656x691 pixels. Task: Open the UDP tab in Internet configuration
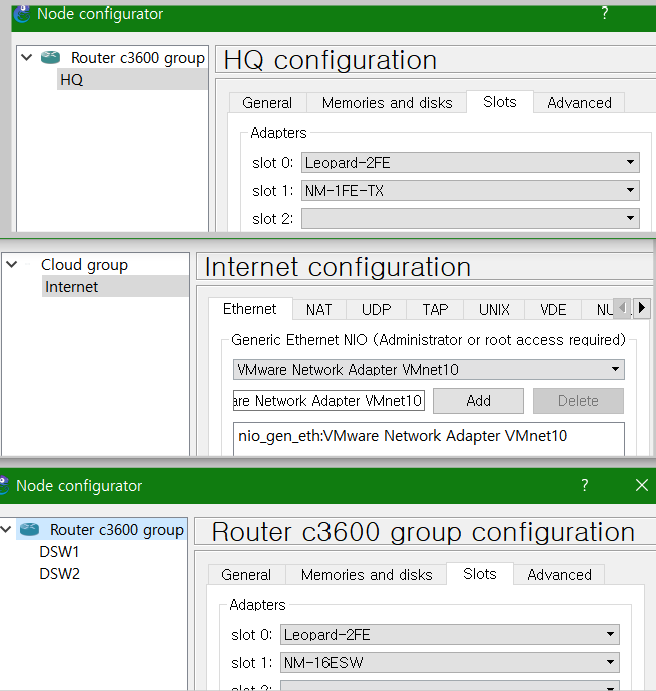377,309
